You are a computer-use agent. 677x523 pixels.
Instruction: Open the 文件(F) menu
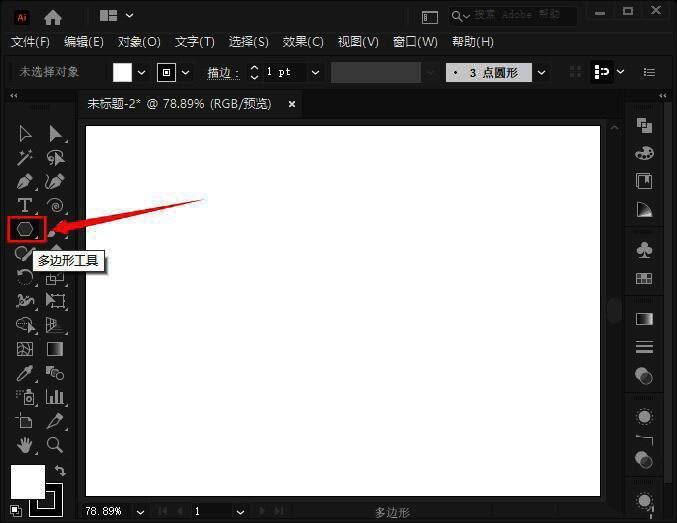point(30,42)
